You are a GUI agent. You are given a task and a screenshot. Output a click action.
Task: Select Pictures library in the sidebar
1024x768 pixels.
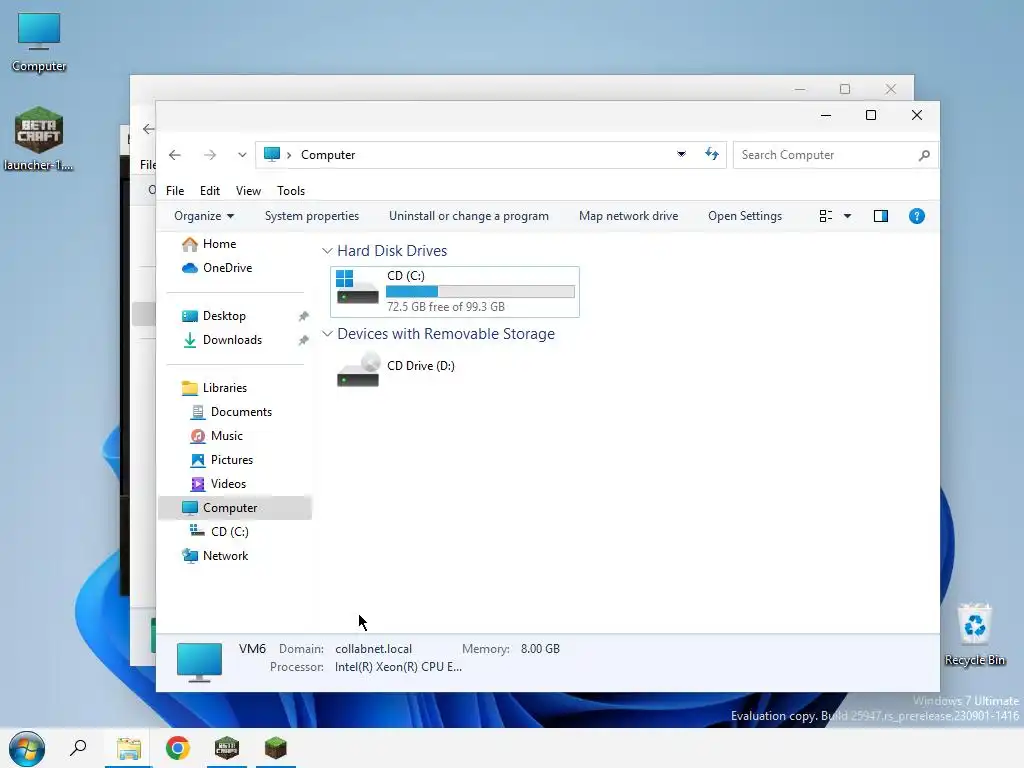click(x=232, y=460)
